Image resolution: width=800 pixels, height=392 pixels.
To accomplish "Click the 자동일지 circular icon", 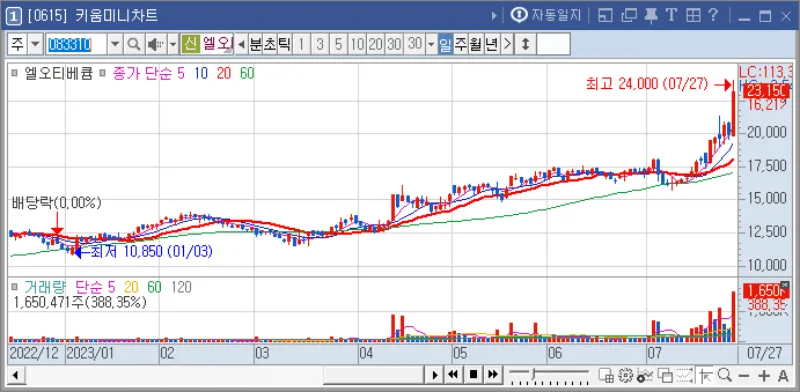I will (x=519, y=15).
